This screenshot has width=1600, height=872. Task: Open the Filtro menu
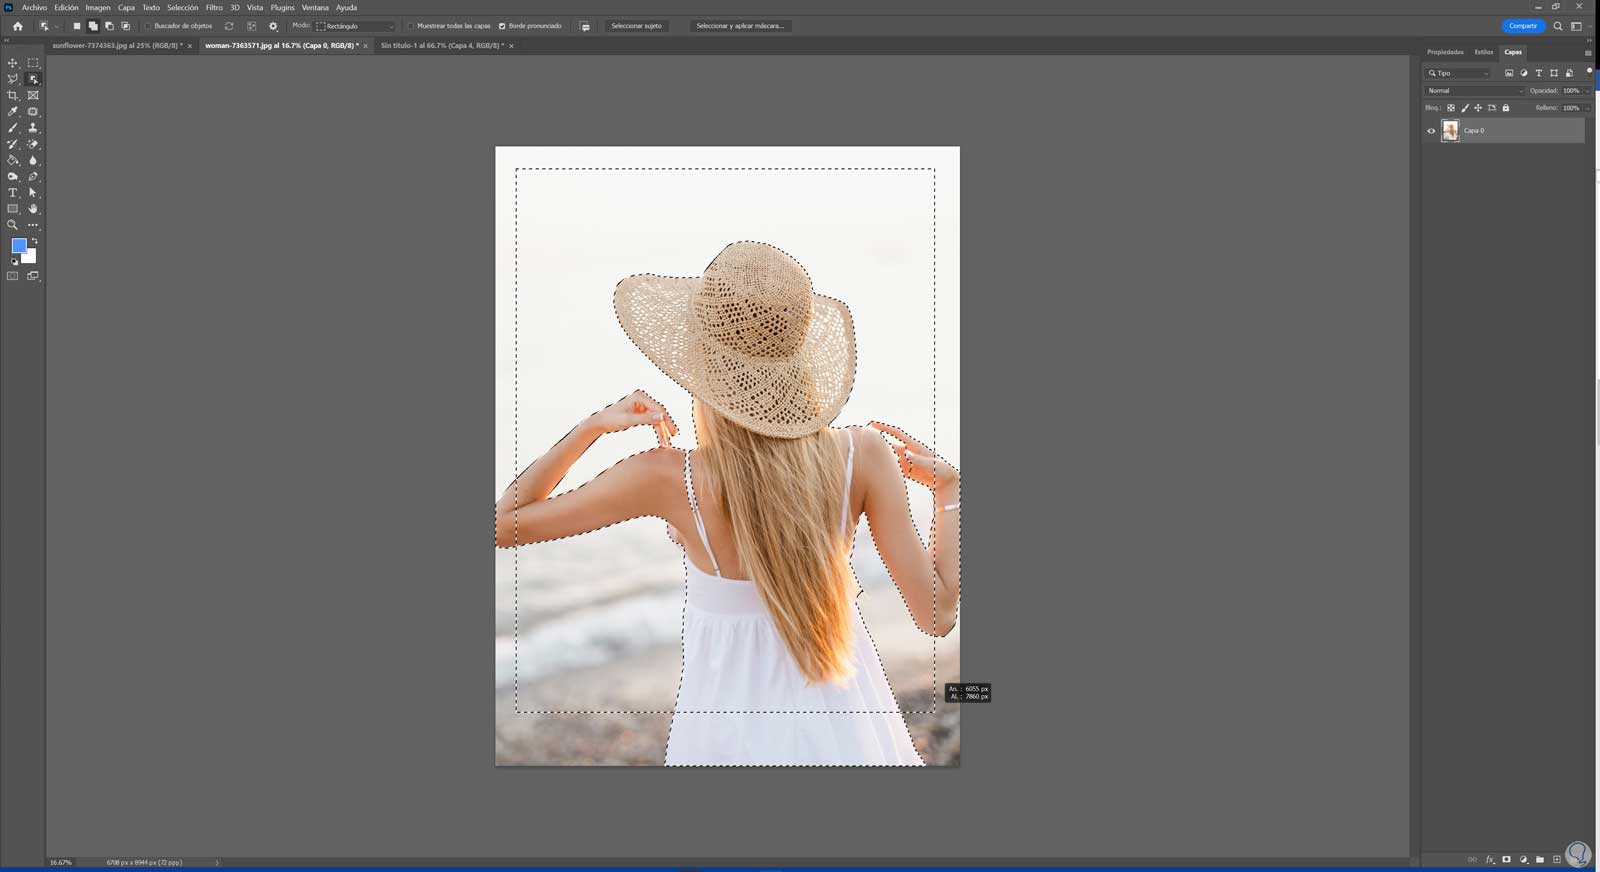tap(214, 7)
